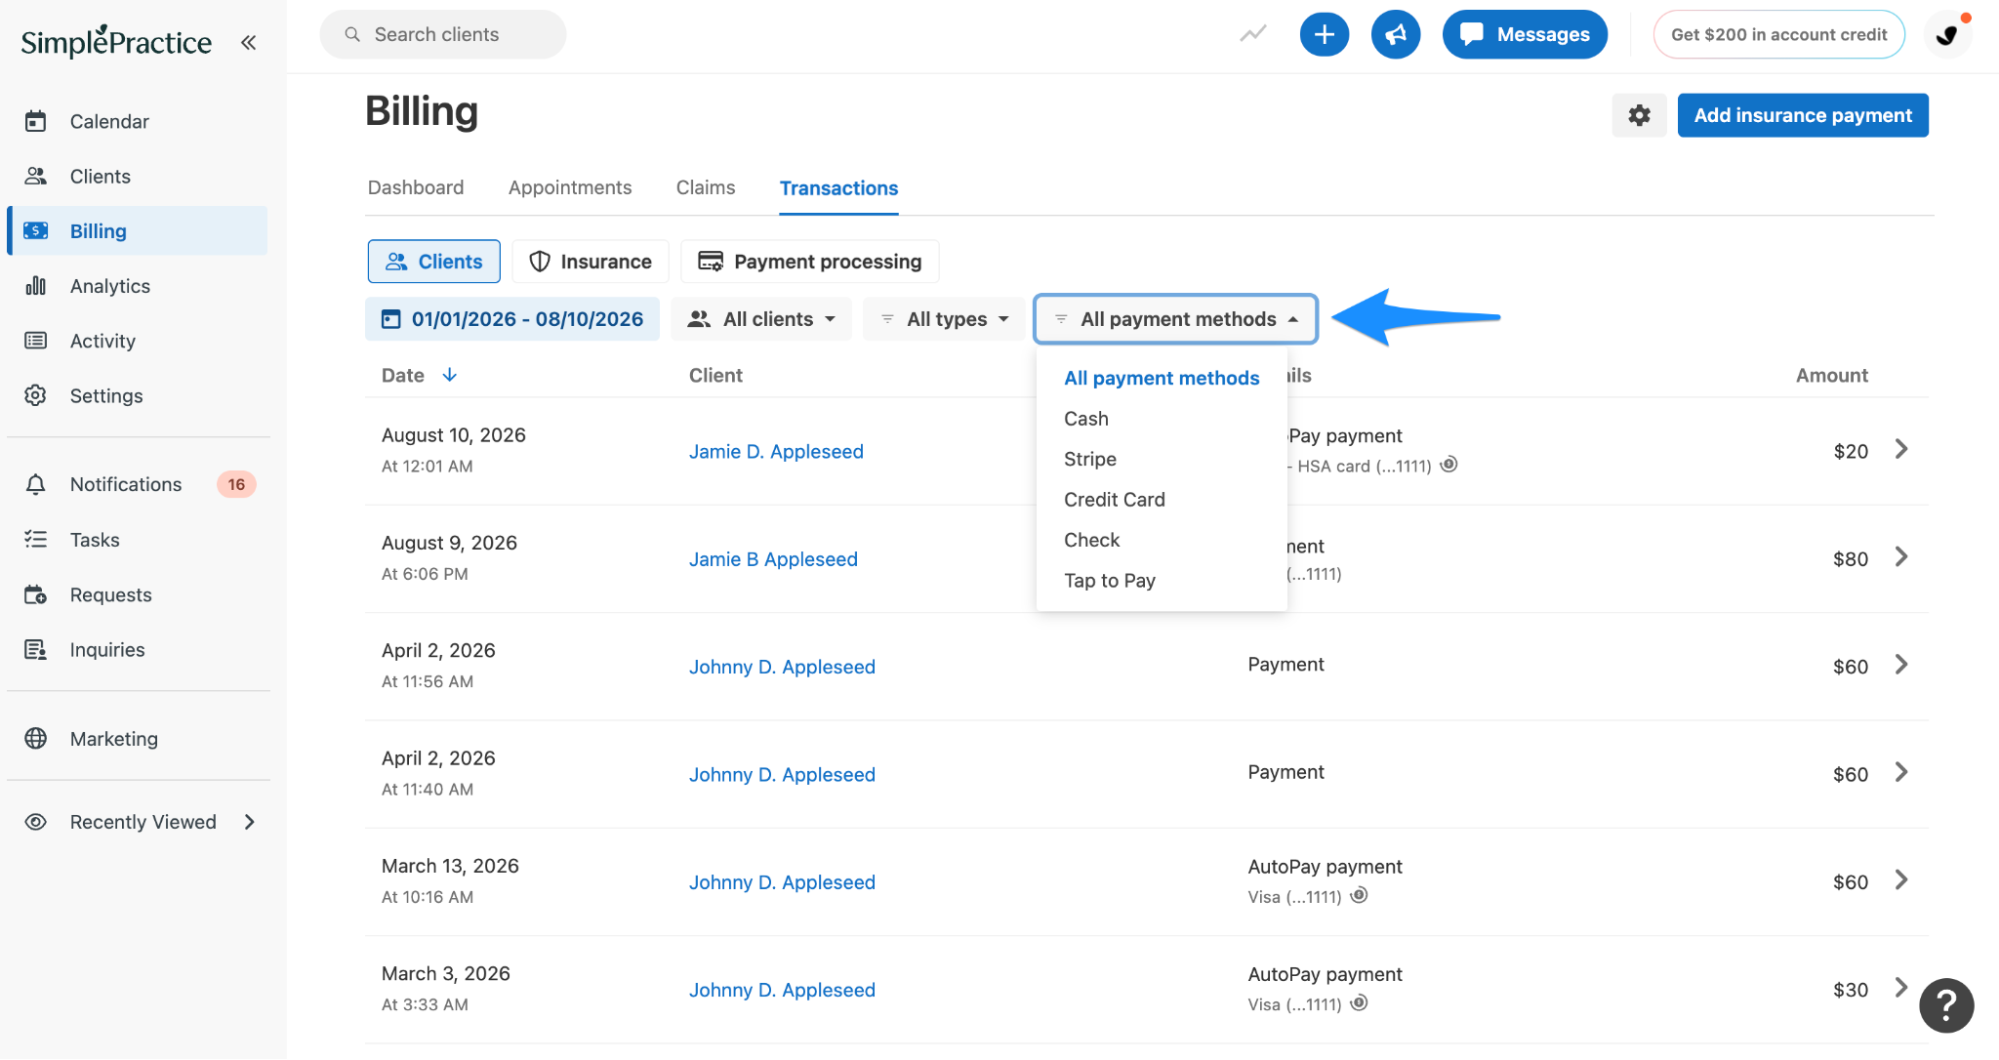Open Jamie B Appleseed client link

(773, 559)
